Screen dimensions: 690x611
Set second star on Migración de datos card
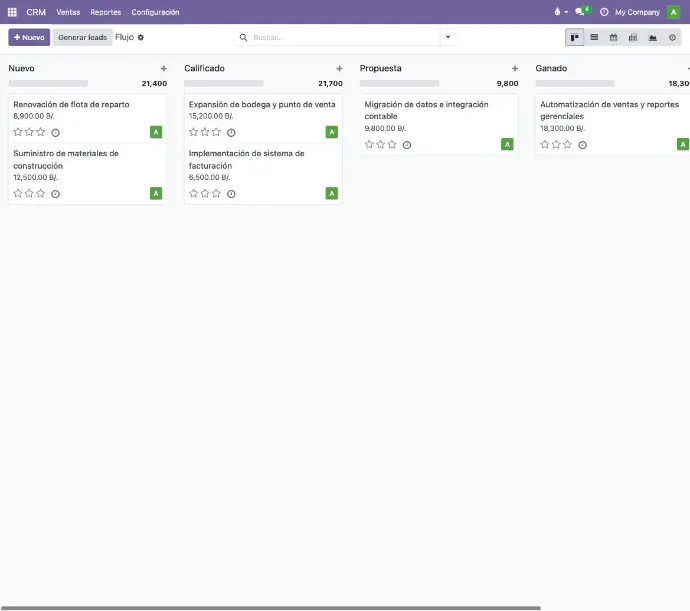pyautogui.click(x=381, y=144)
